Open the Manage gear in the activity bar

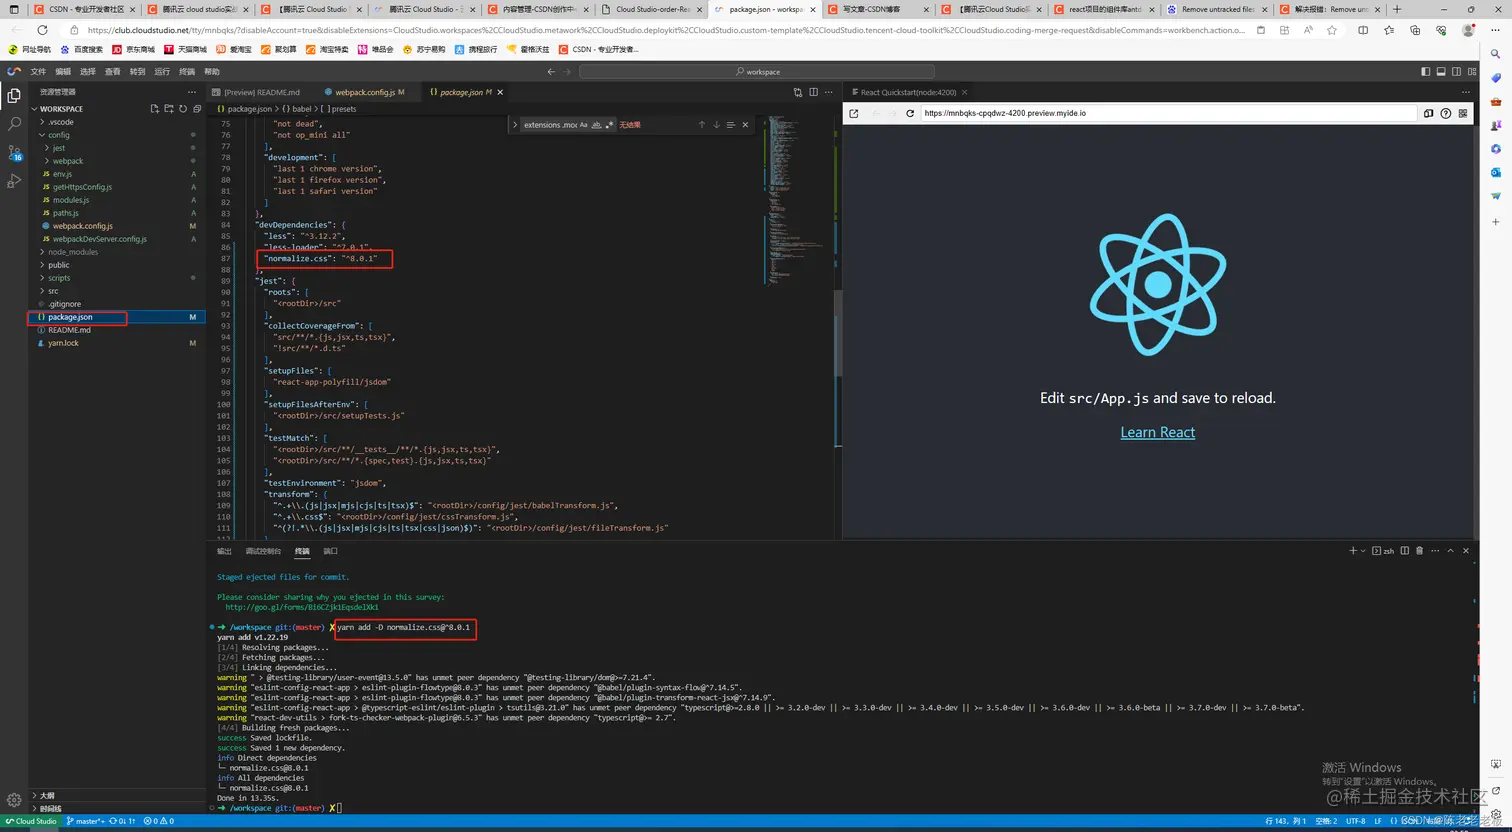pyautogui.click(x=14, y=800)
